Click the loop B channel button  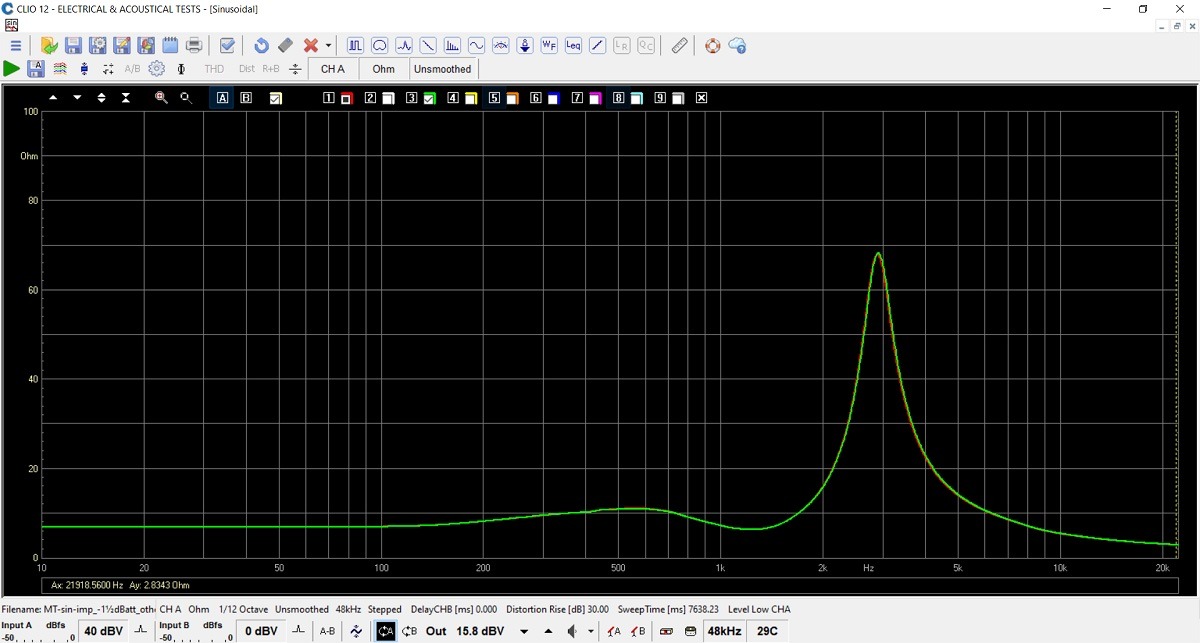coord(409,631)
